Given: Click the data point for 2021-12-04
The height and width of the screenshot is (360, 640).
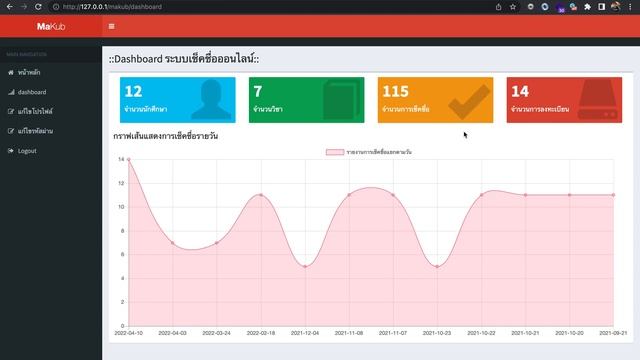Looking at the screenshot, I should pos(305,267).
